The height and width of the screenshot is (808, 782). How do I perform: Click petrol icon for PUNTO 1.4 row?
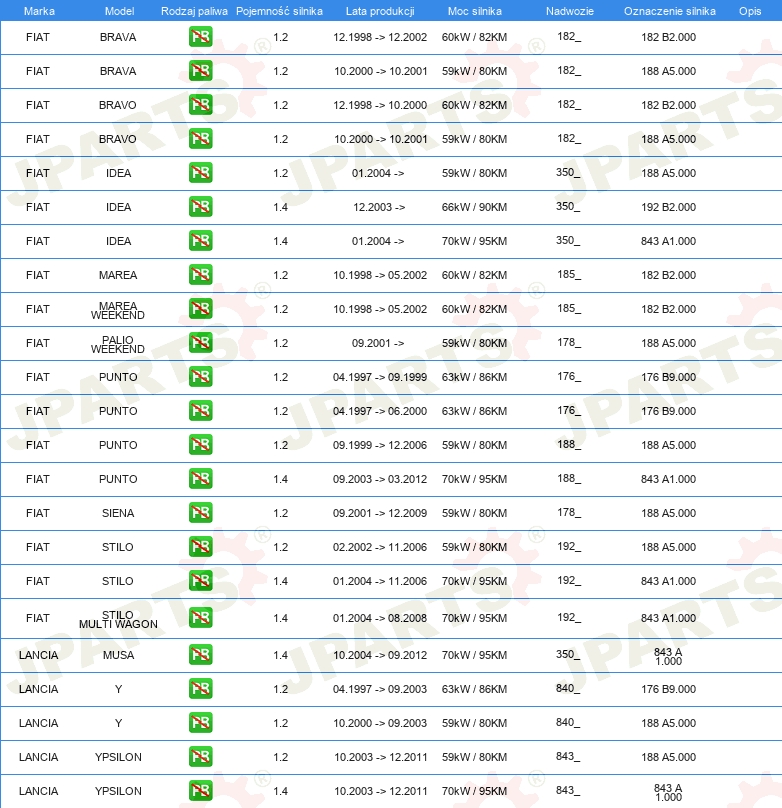(200, 479)
